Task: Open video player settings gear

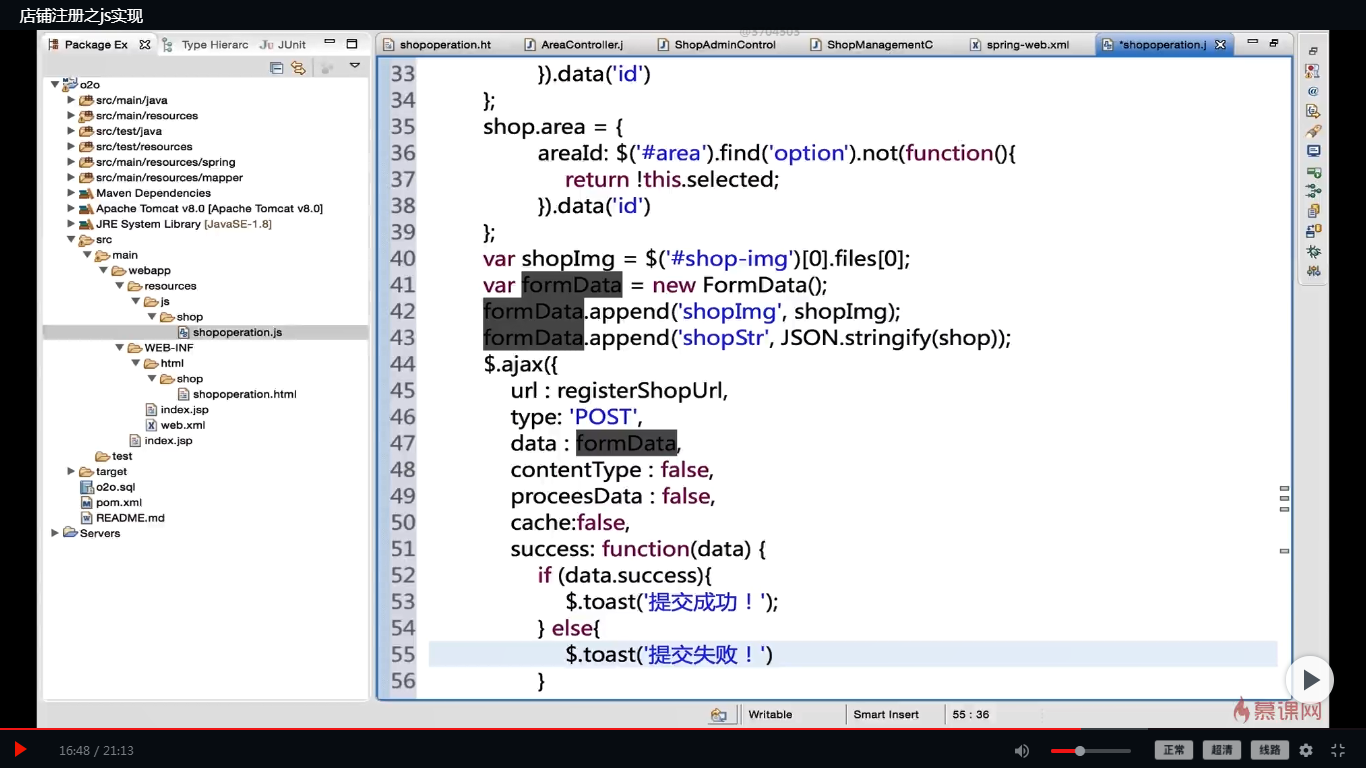Action: (x=1306, y=750)
